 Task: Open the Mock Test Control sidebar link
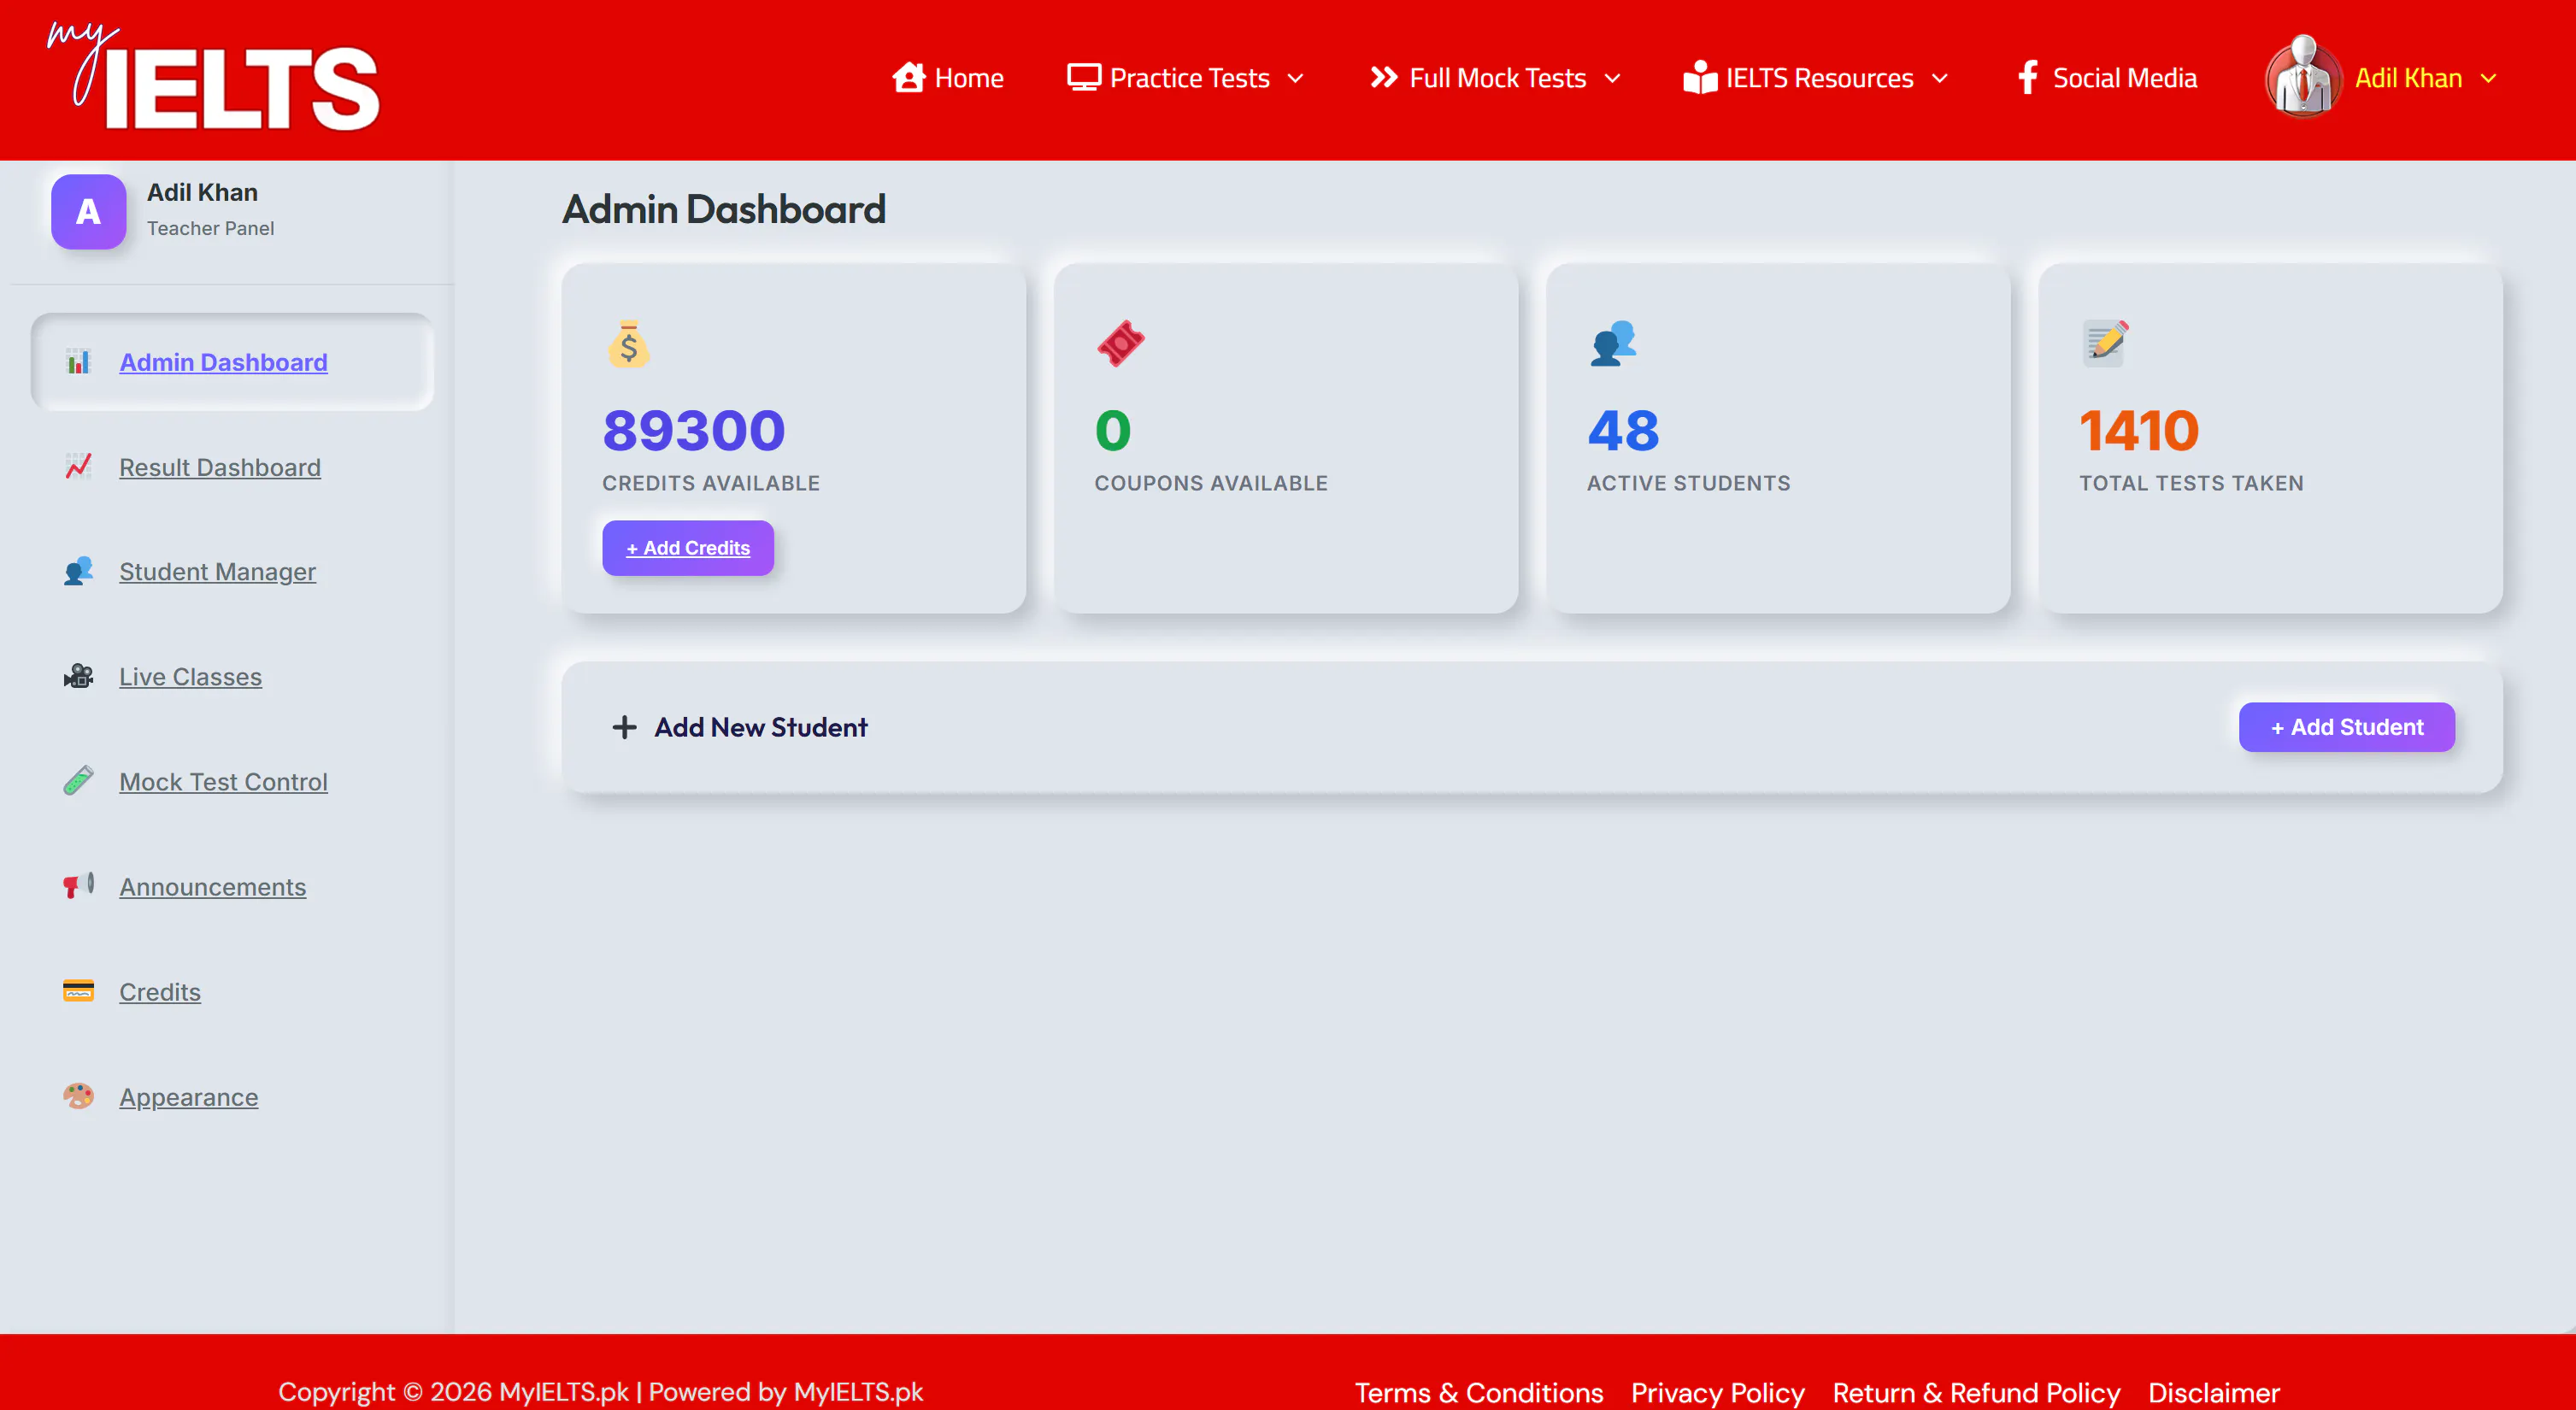coord(223,782)
